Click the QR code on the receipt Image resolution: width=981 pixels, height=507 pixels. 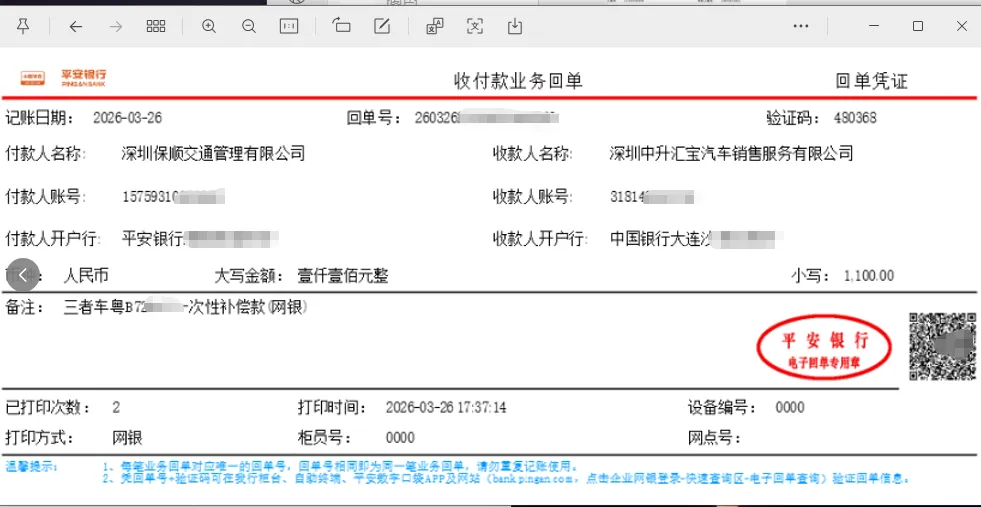(942, 346)
